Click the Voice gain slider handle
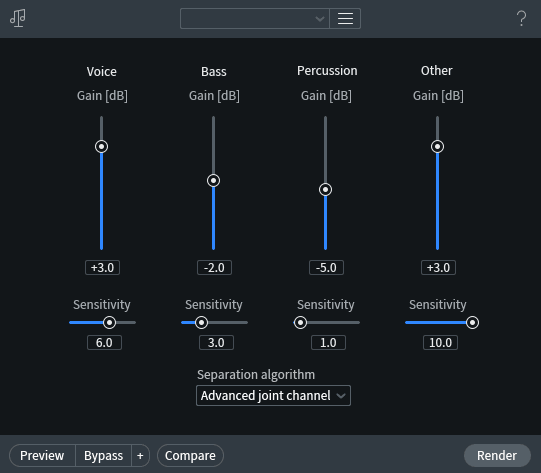This screenshot has width=541, height=473. pos(101,147)
